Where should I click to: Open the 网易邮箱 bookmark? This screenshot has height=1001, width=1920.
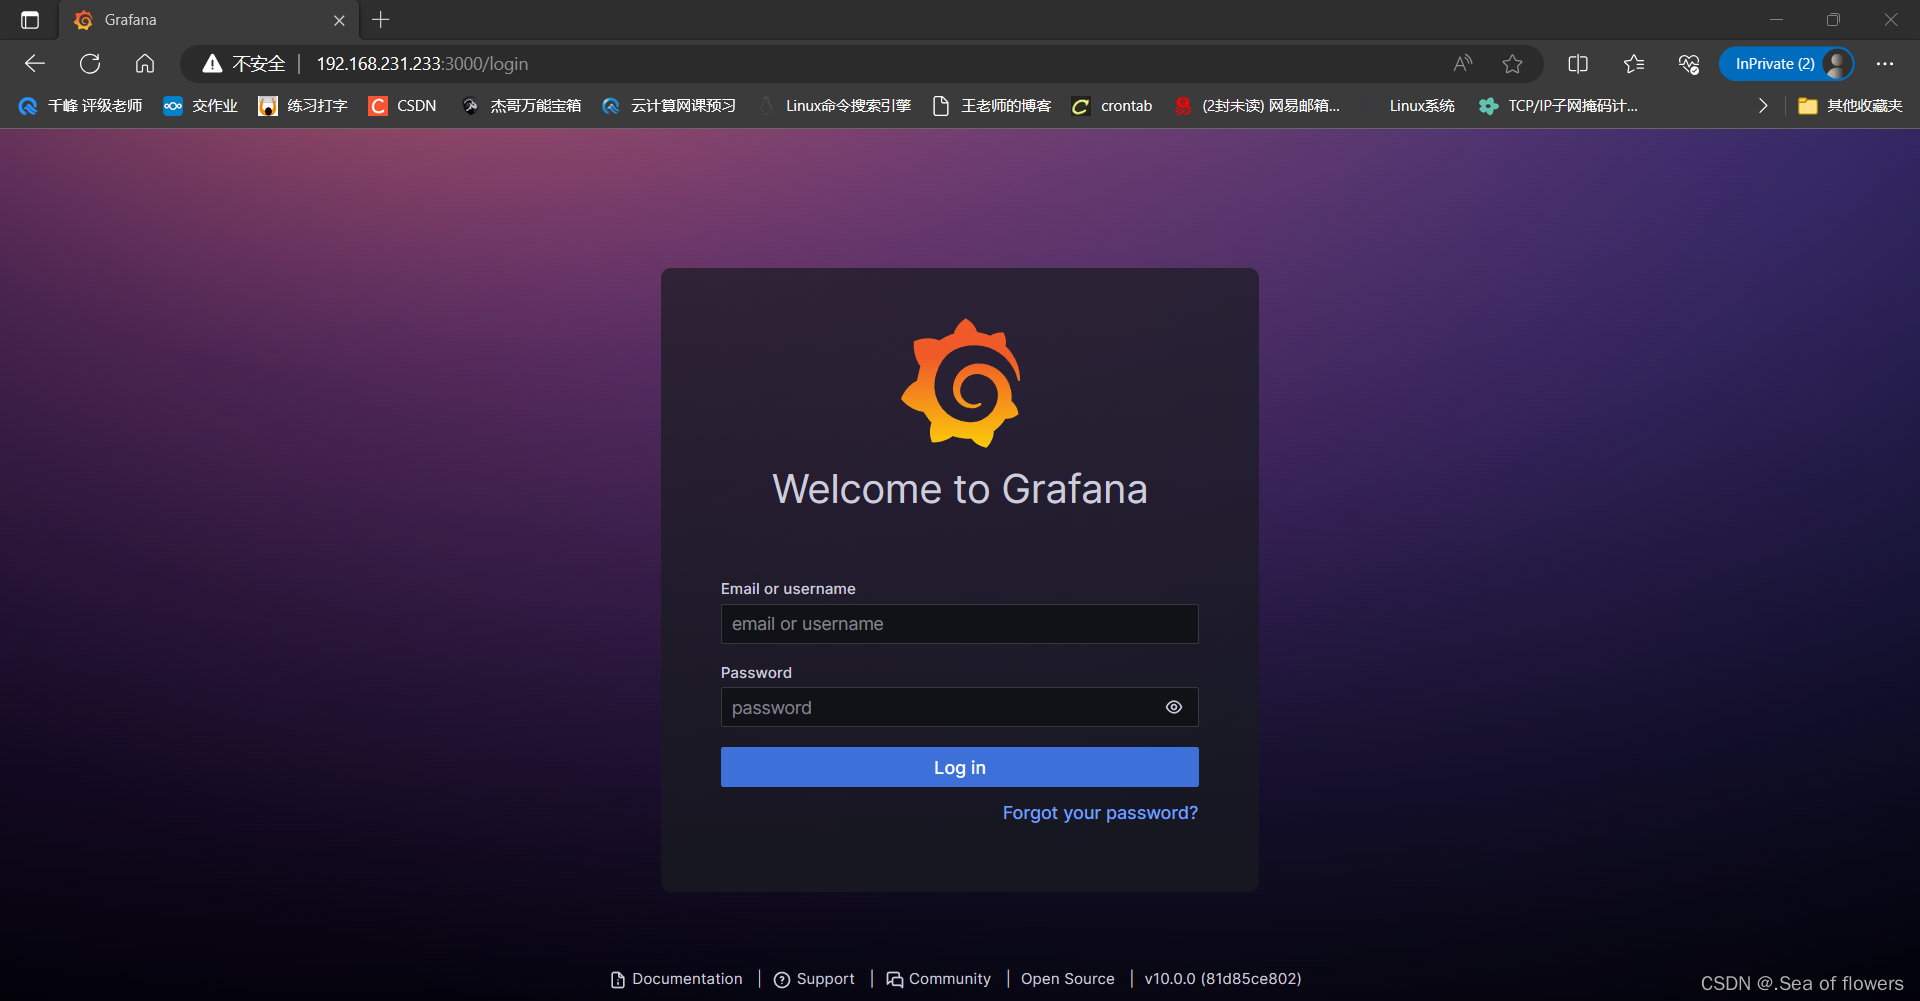(x=1257, y=106)
